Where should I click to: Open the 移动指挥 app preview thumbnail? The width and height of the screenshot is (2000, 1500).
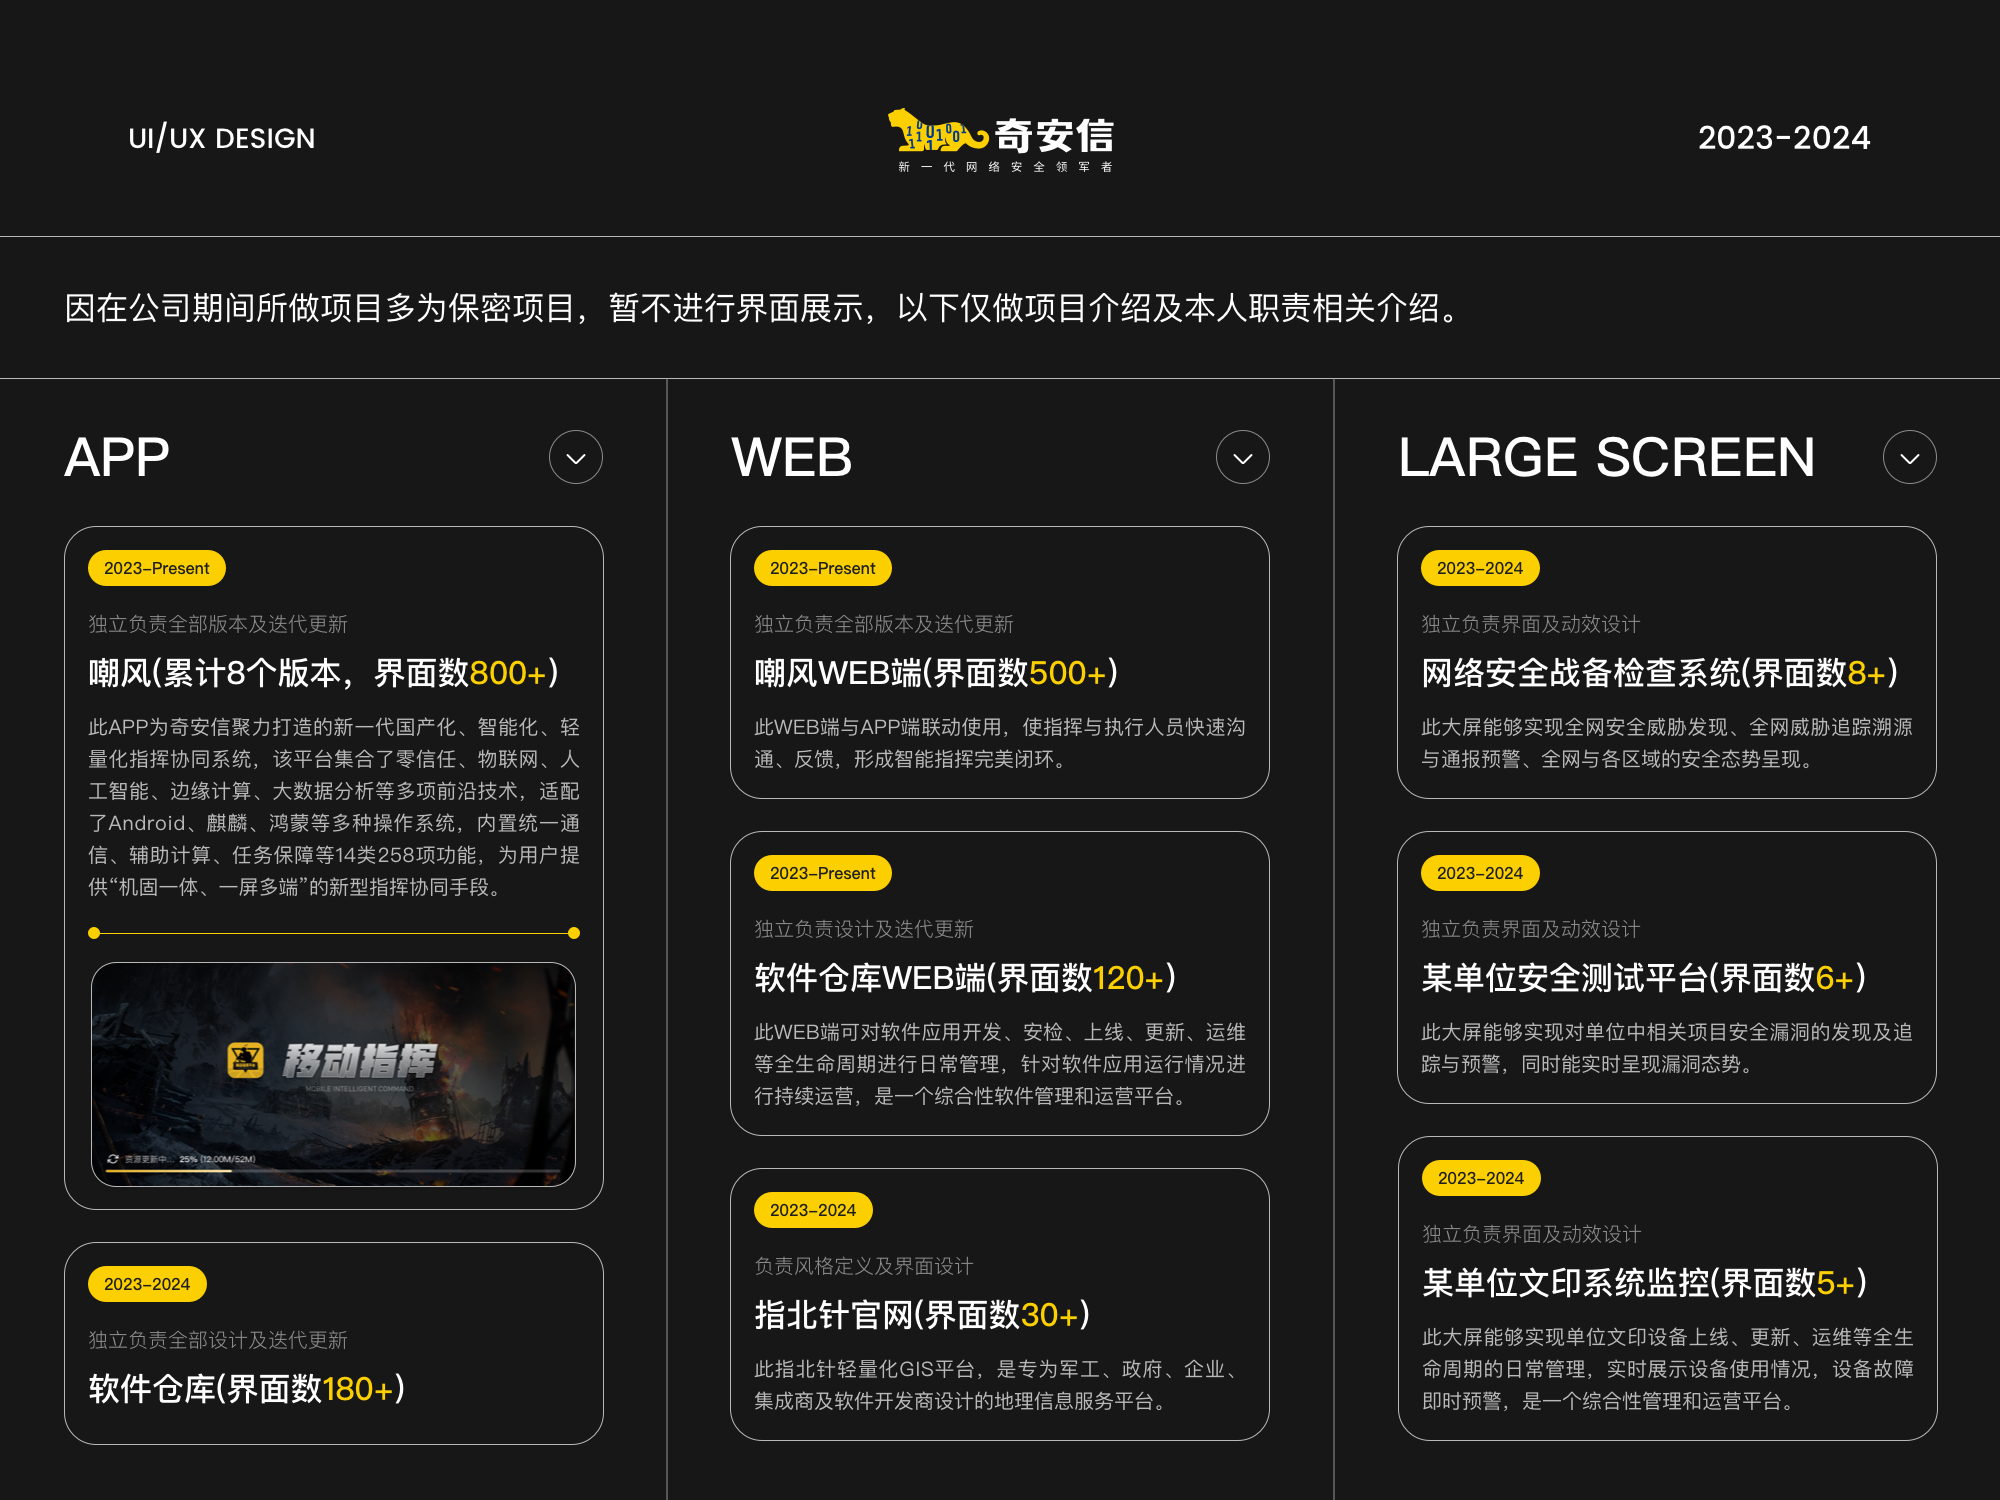[x=333, y=1074]
